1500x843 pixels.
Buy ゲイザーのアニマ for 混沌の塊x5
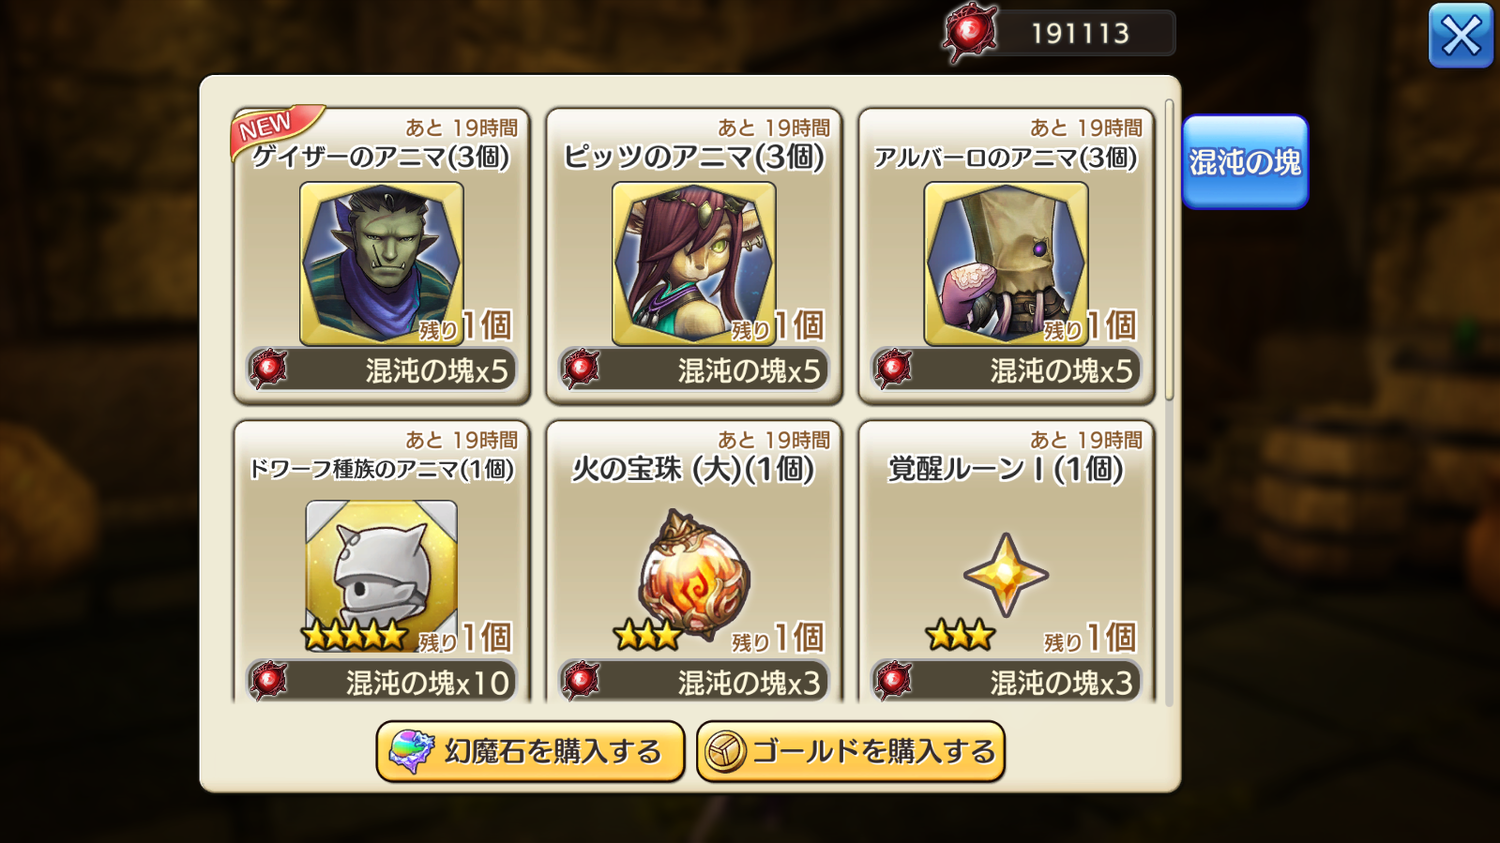pyautogui.click(x=381, y=370)
